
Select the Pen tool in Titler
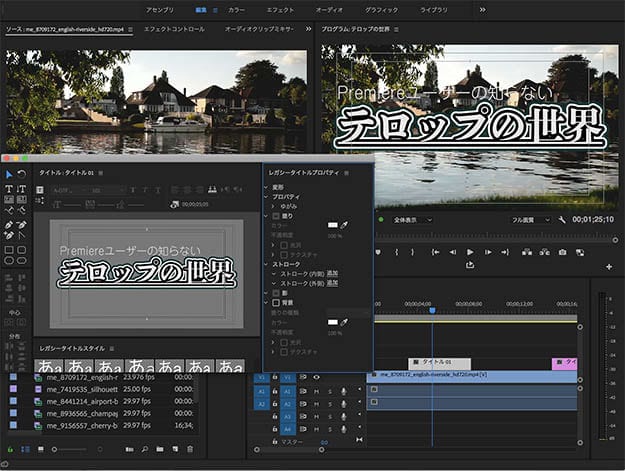9,224
